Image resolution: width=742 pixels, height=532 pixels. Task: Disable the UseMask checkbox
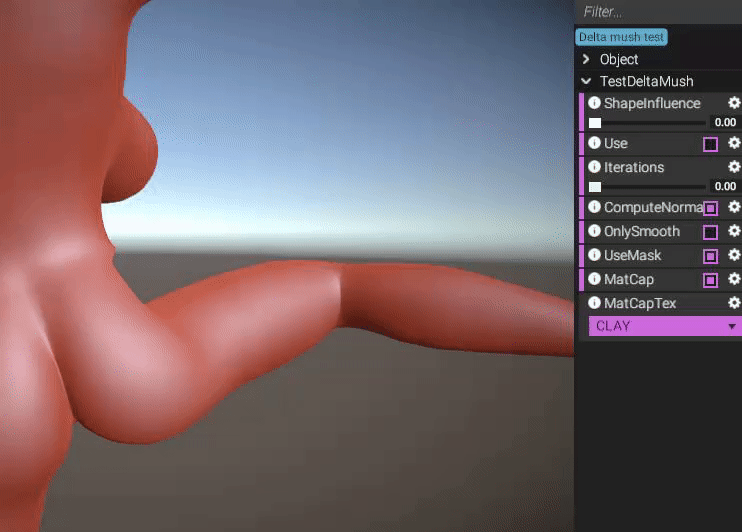[710, 256]
